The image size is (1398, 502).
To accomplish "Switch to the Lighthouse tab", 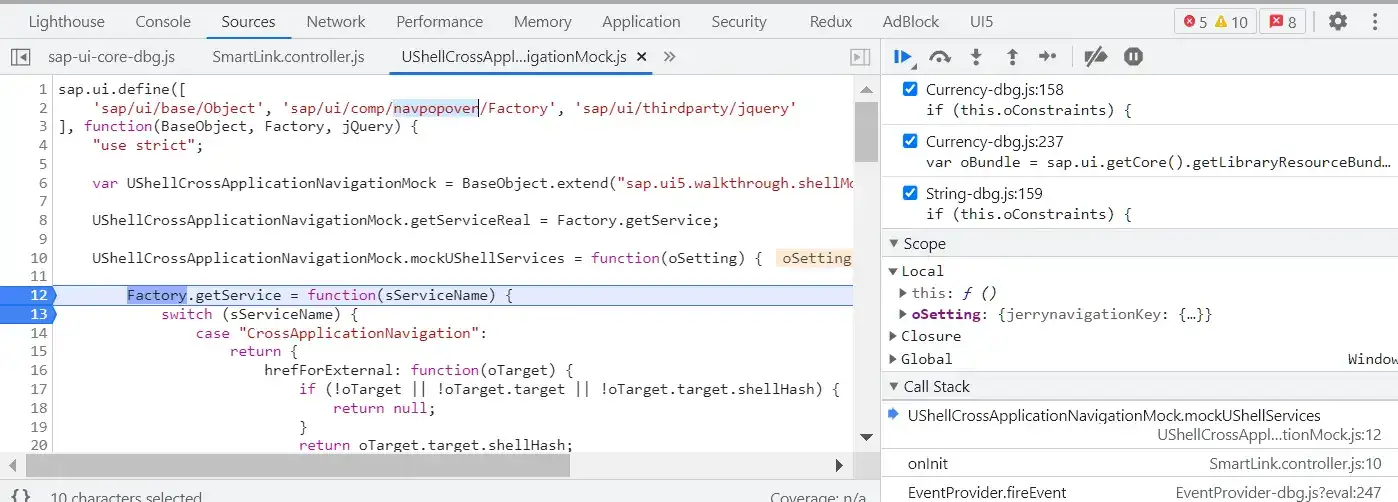I will pyautogui.click(x=66, y=21).
